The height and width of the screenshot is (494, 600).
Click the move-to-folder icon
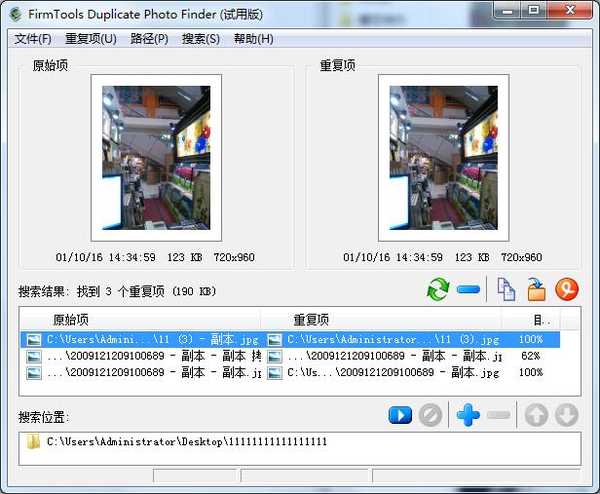[536, 290]
